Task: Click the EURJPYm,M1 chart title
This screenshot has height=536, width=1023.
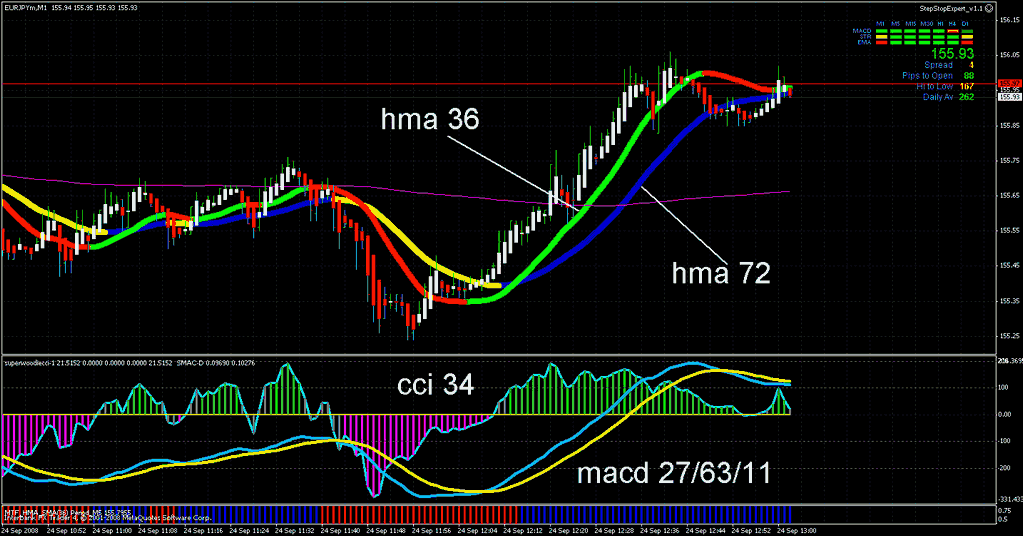Action: [24, 8]
